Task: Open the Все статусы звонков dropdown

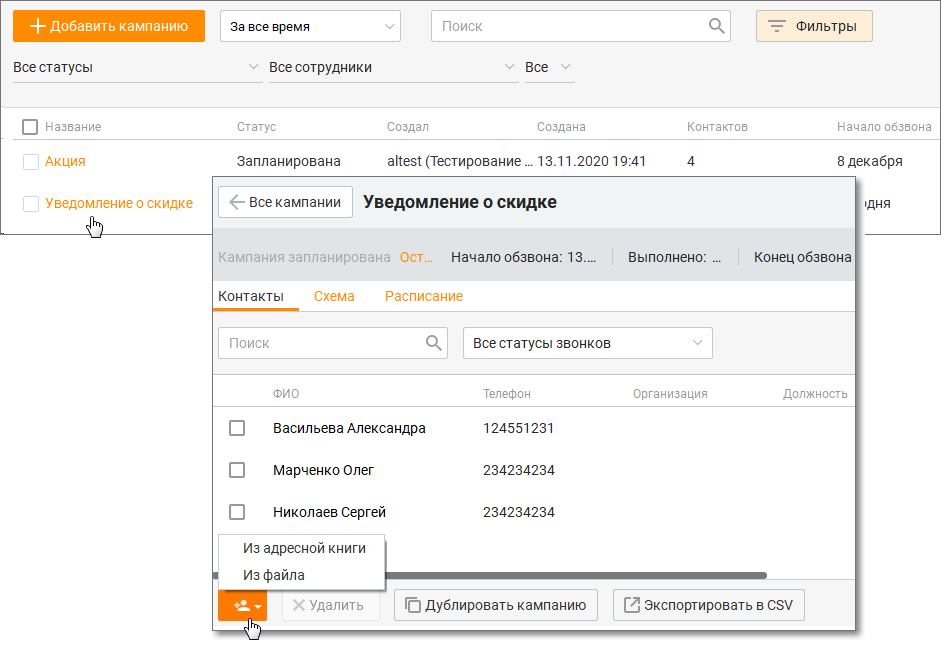Action: click(588, 343)
